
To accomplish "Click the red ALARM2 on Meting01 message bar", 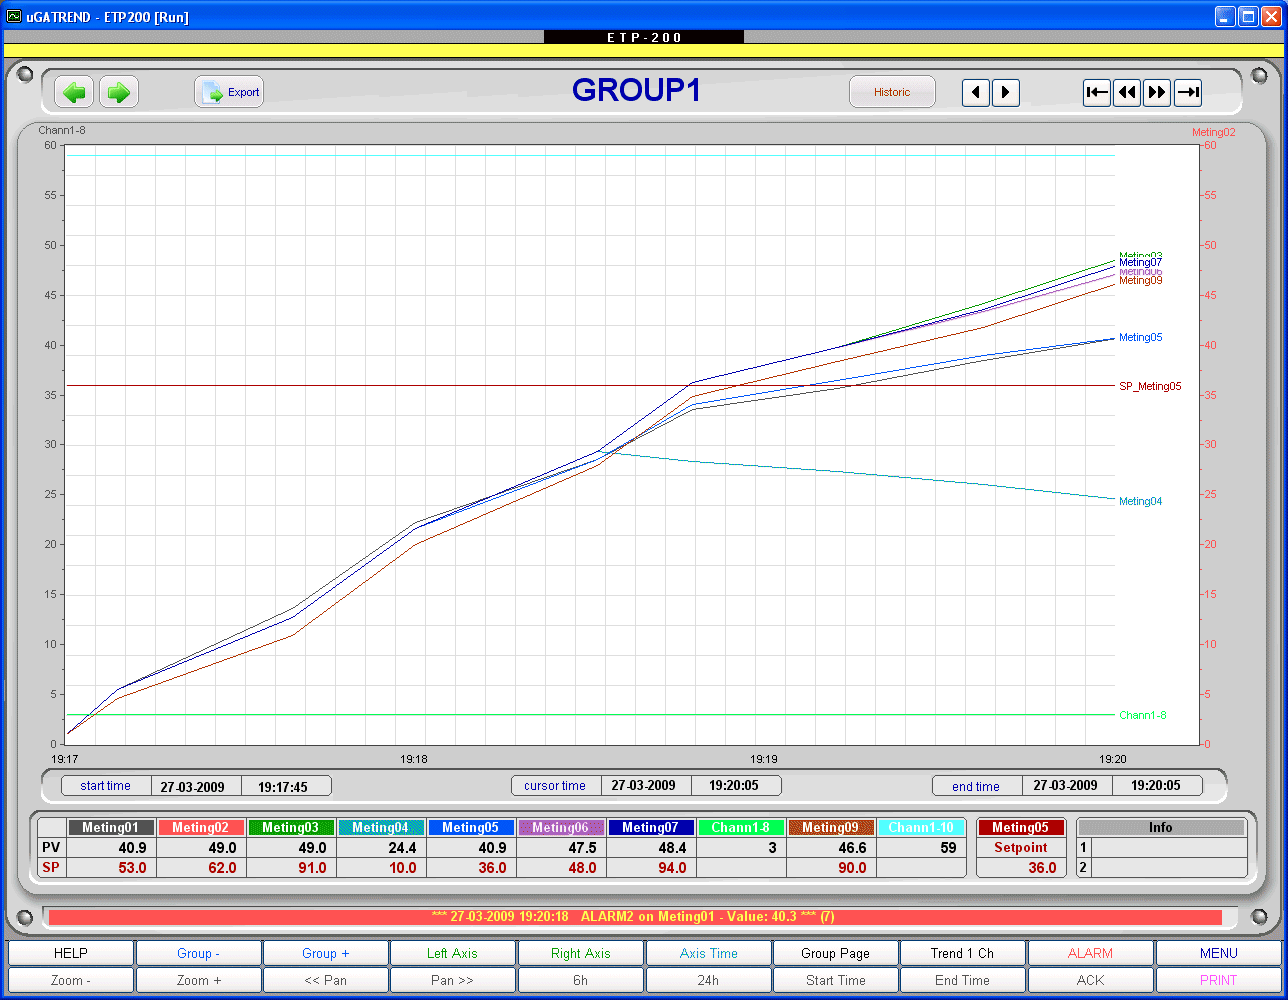I will 635,916.
